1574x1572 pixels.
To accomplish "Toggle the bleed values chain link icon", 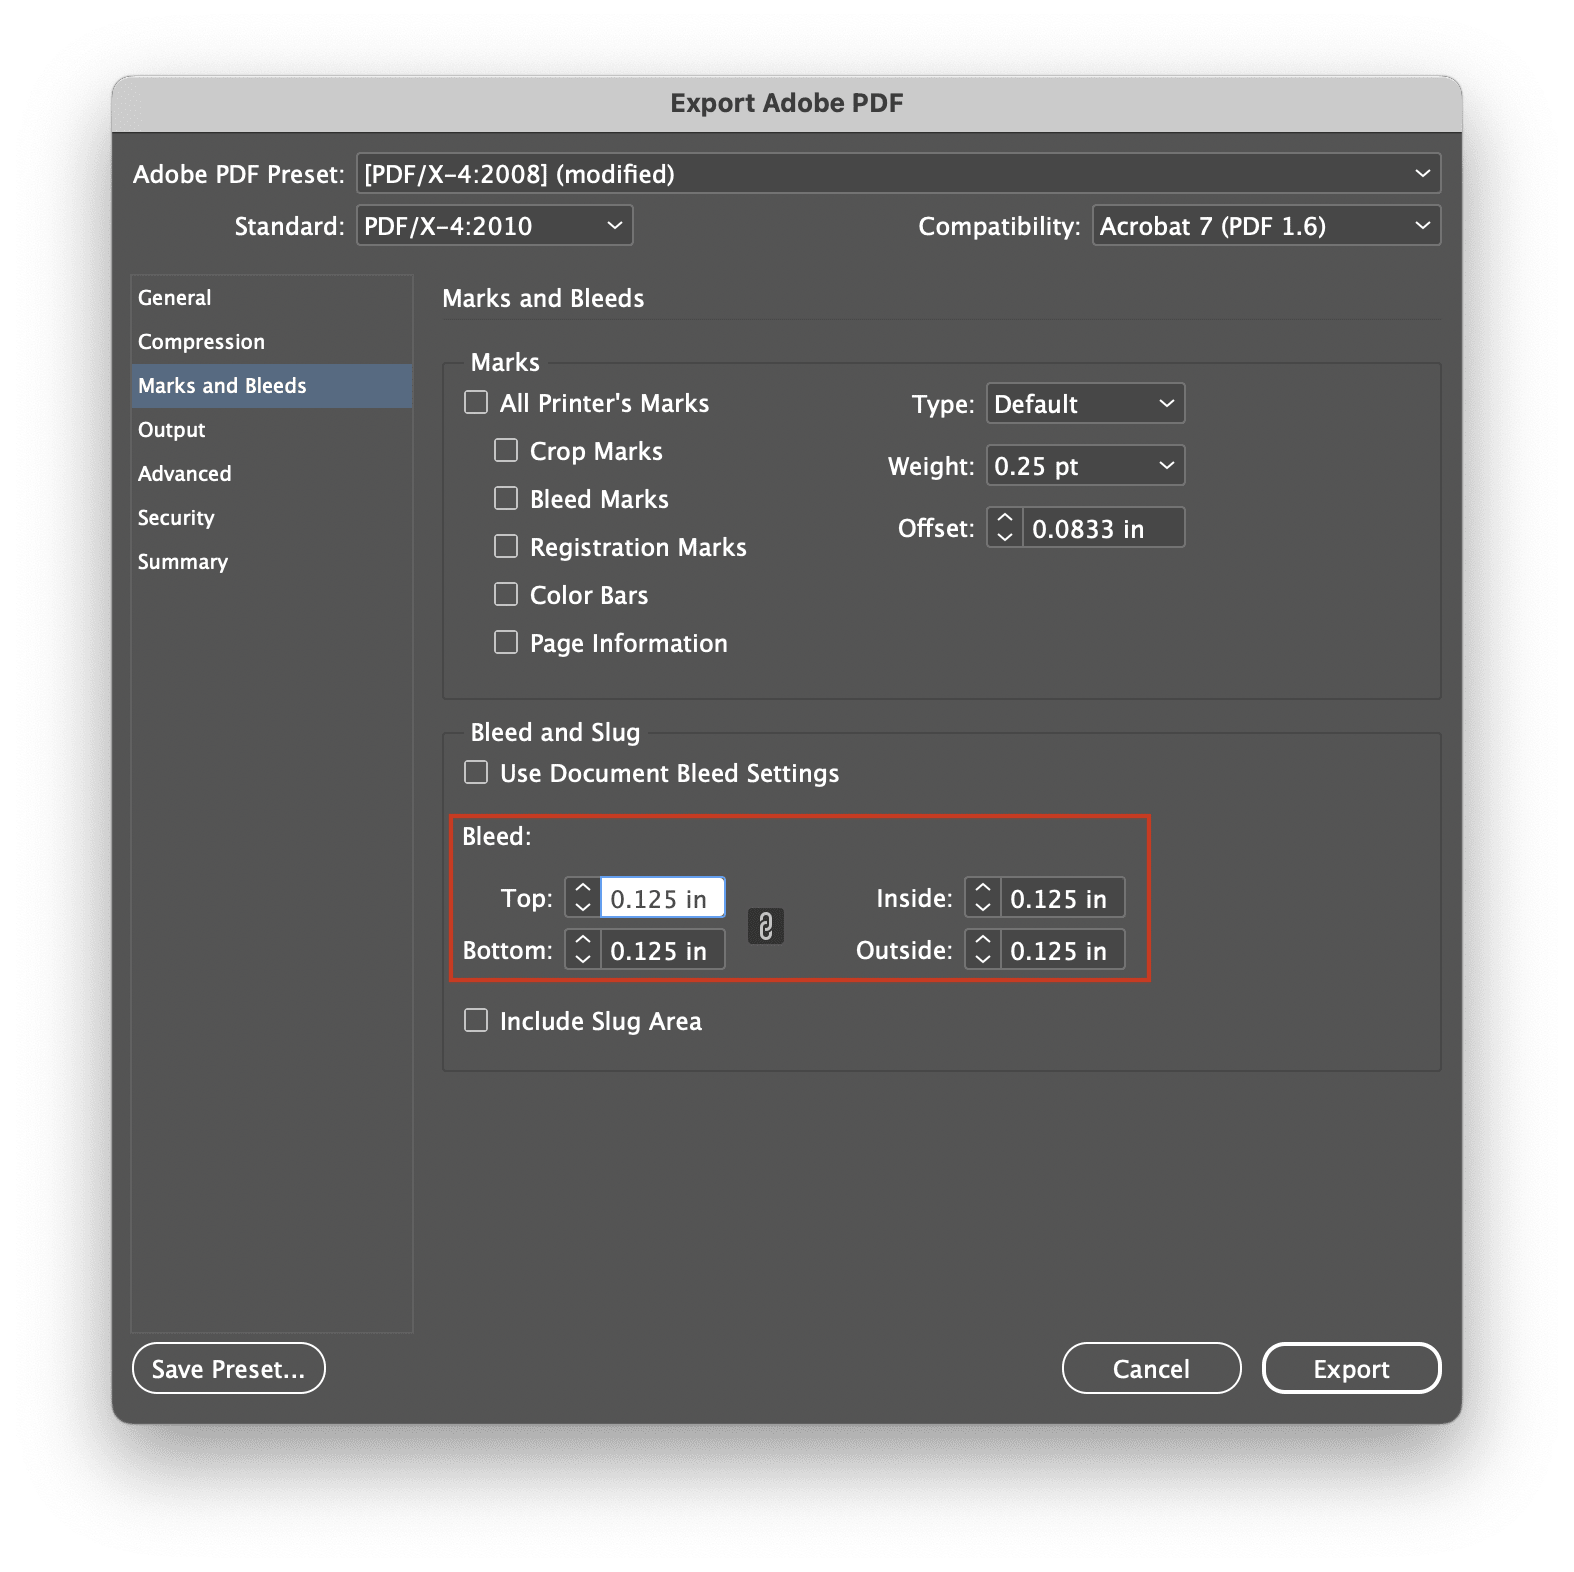I will point(765,926).
